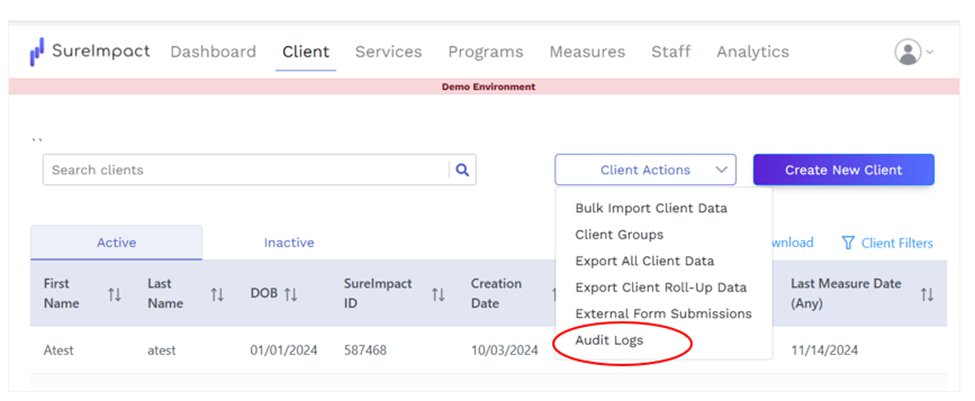Open the Programs section
The image size is (975, 401).
(486, 52)
